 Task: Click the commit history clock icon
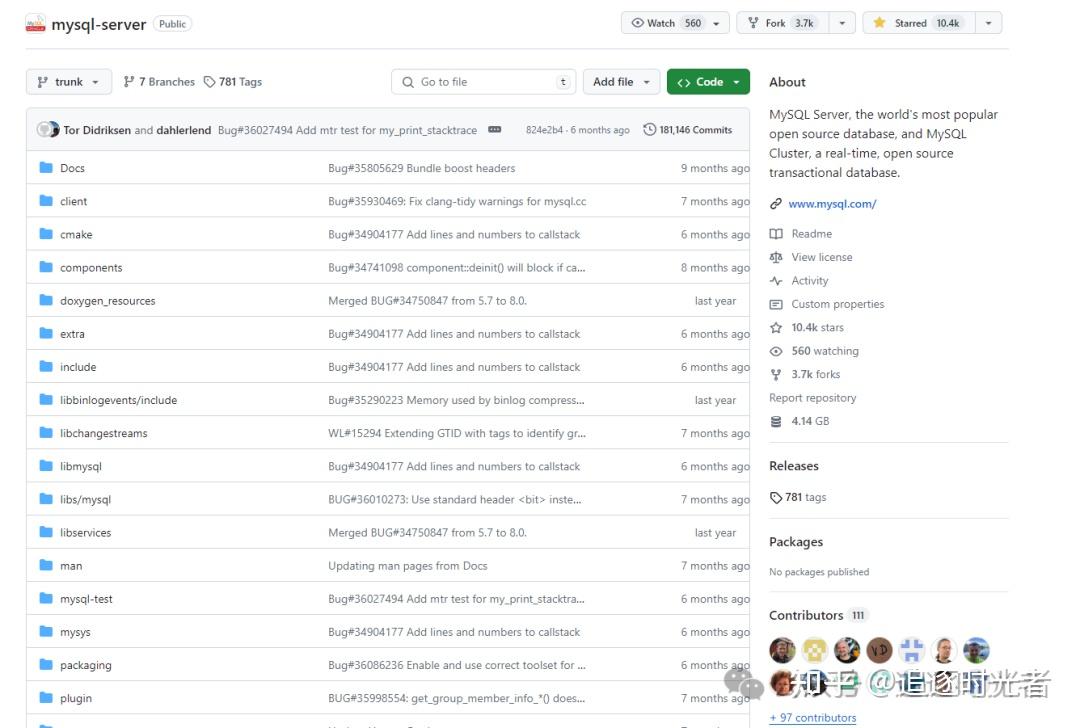click(649, 129)
